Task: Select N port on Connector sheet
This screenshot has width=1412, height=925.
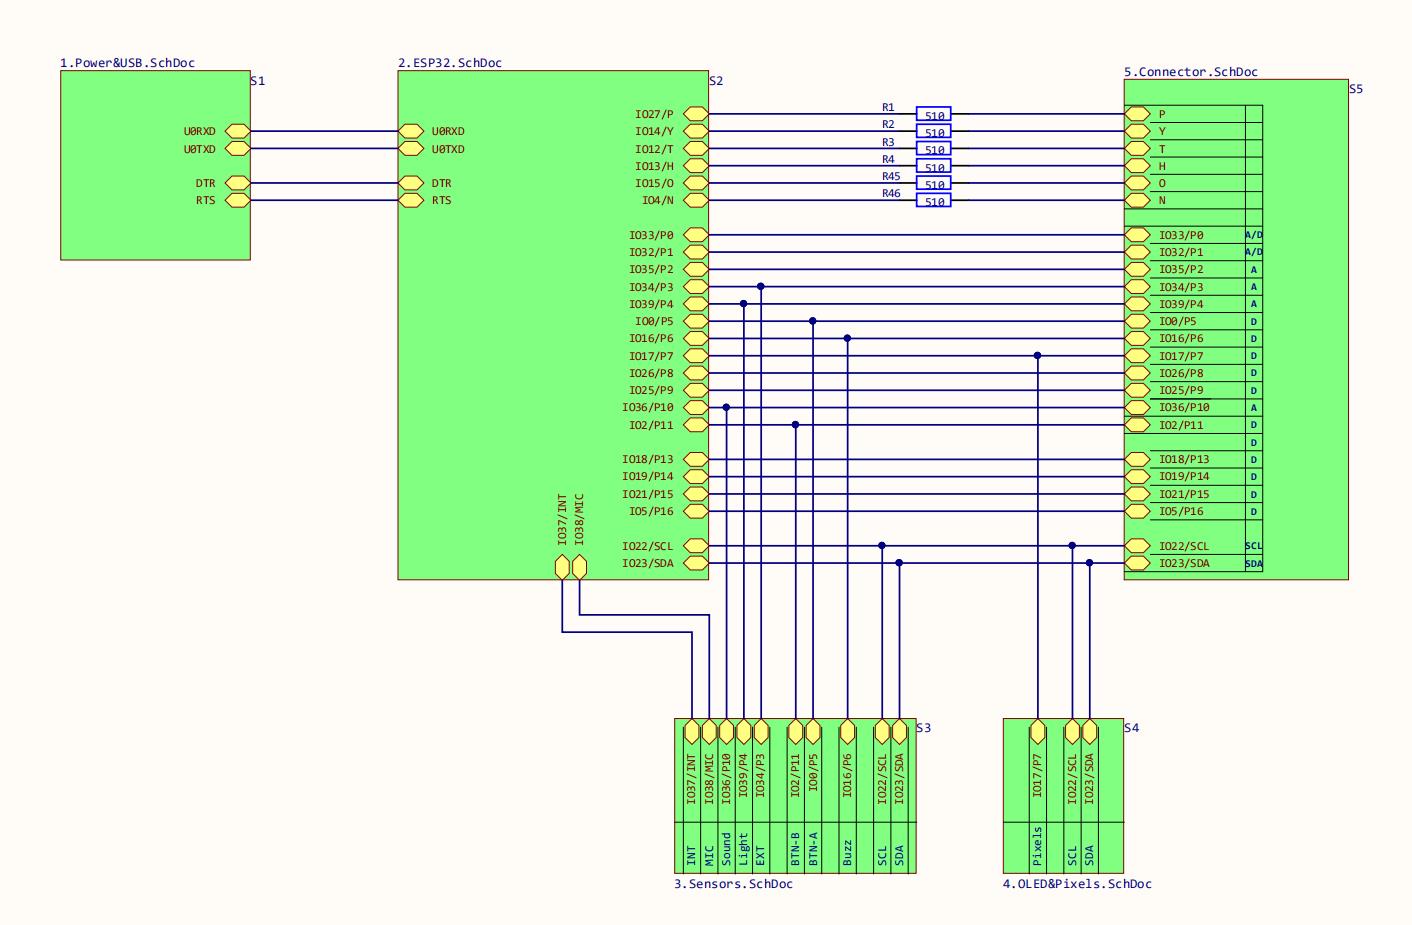Action: coord(1137,200)
